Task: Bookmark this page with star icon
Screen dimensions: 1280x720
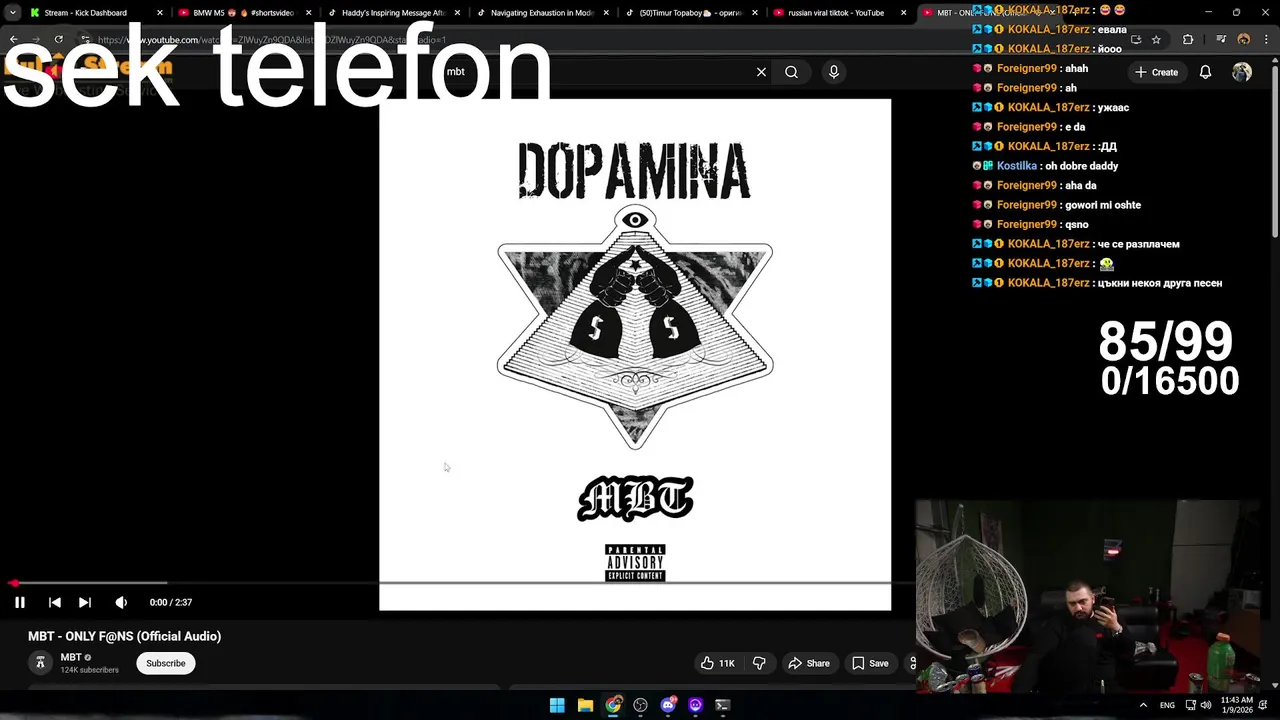Action: click(1156, 40)
